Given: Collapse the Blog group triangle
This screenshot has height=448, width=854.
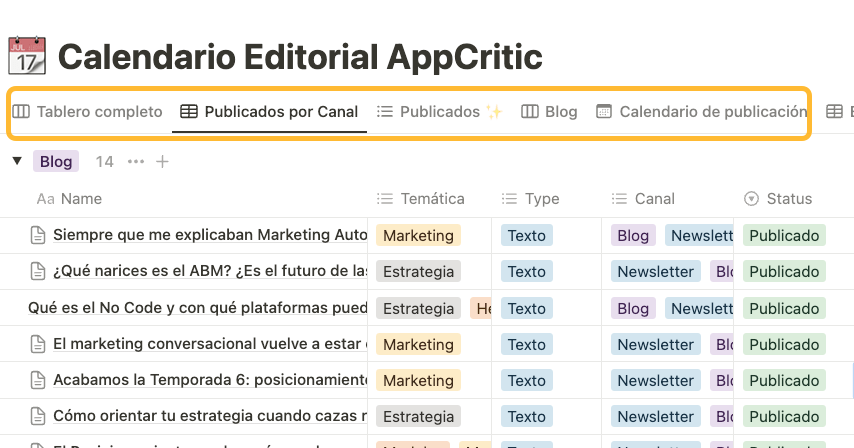Looking at the screenshot, I should [x=16, y=161].
